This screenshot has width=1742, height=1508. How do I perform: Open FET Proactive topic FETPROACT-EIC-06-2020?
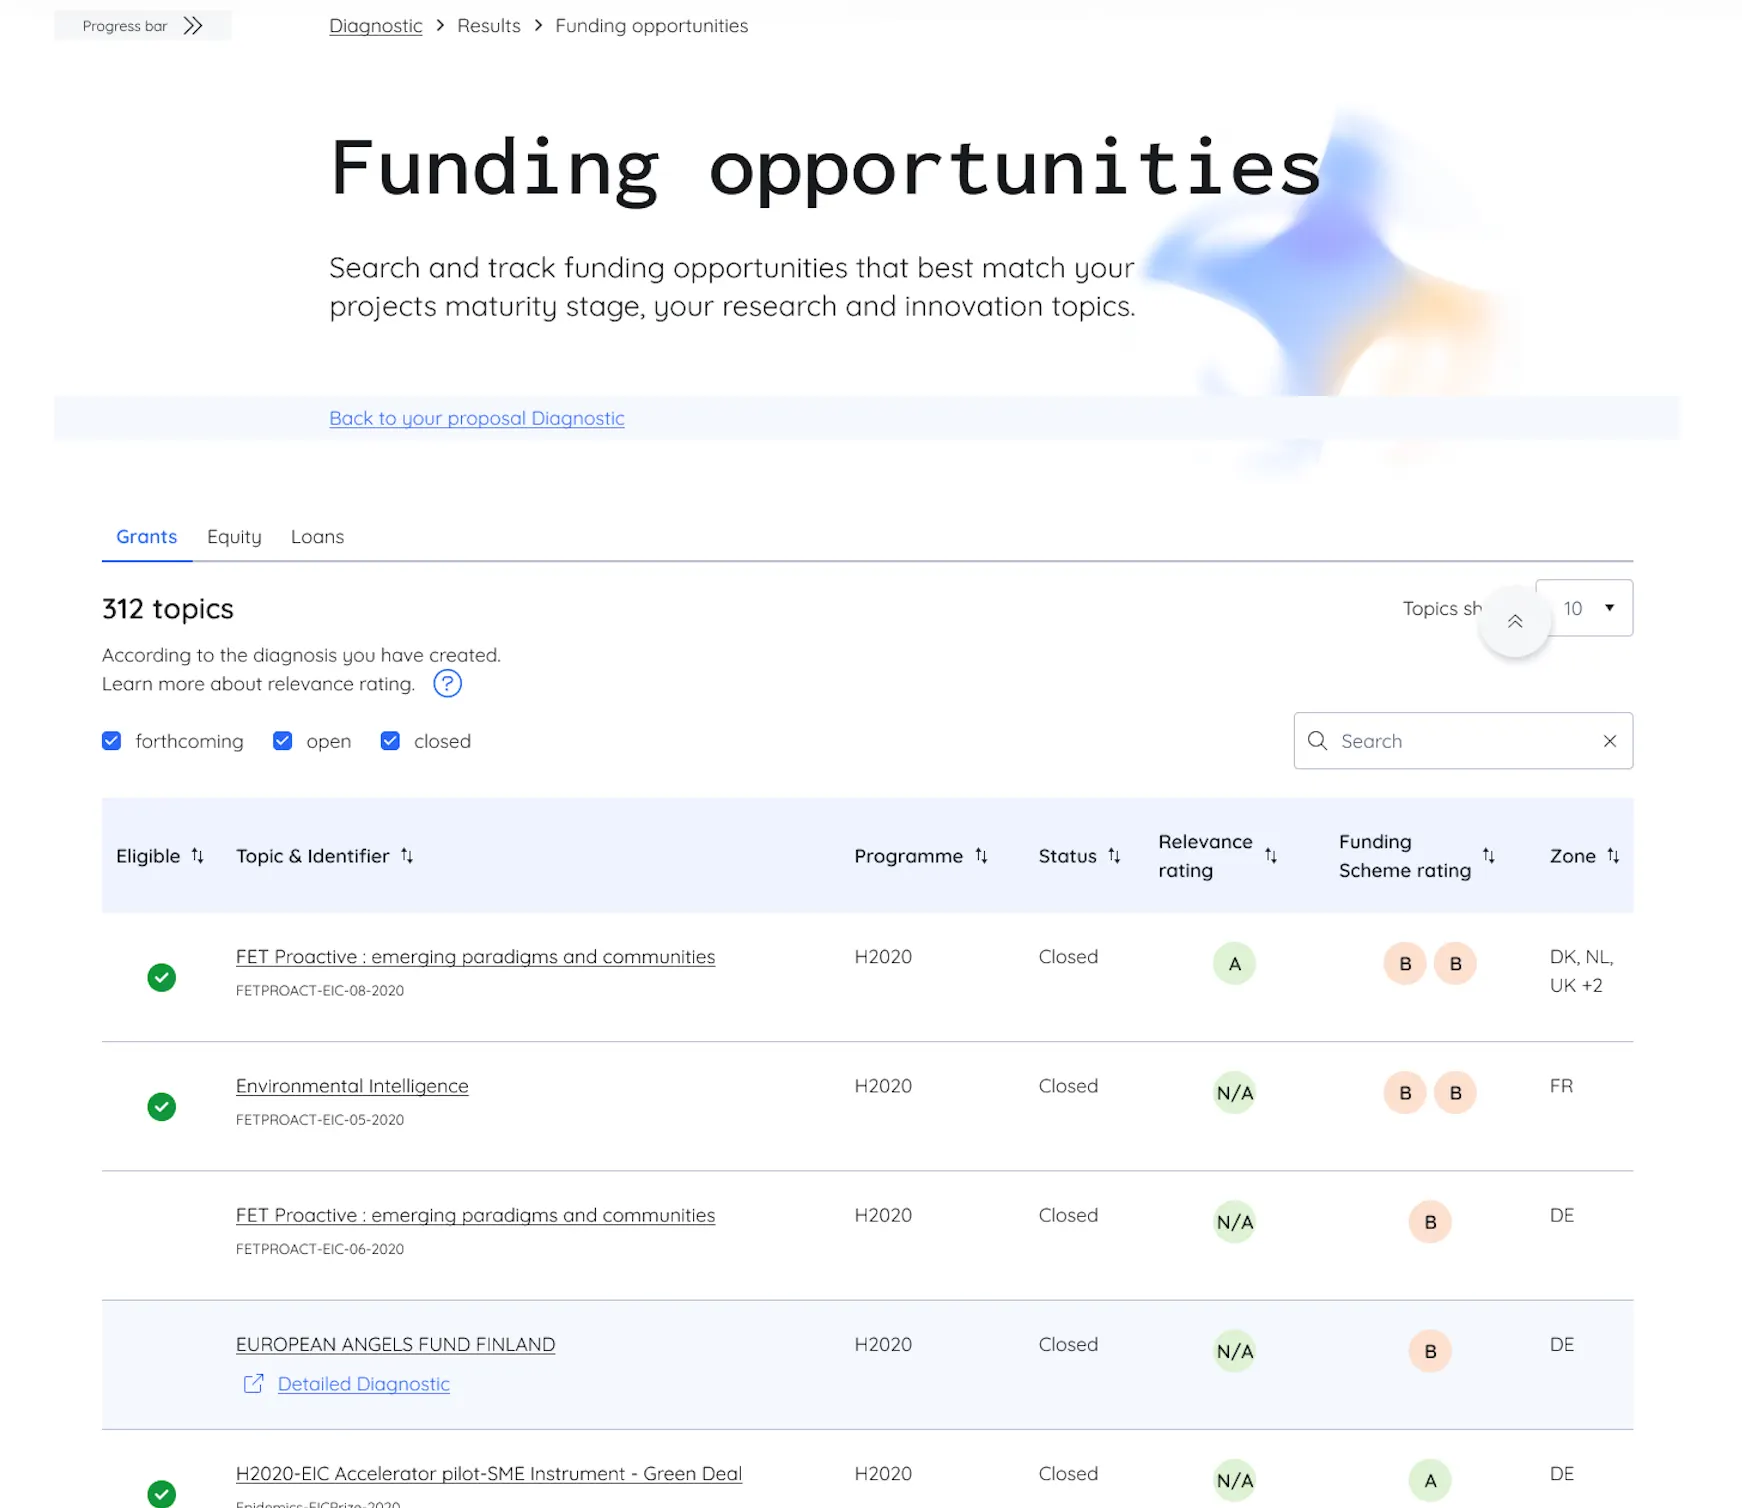click(x=476, y=1215)
